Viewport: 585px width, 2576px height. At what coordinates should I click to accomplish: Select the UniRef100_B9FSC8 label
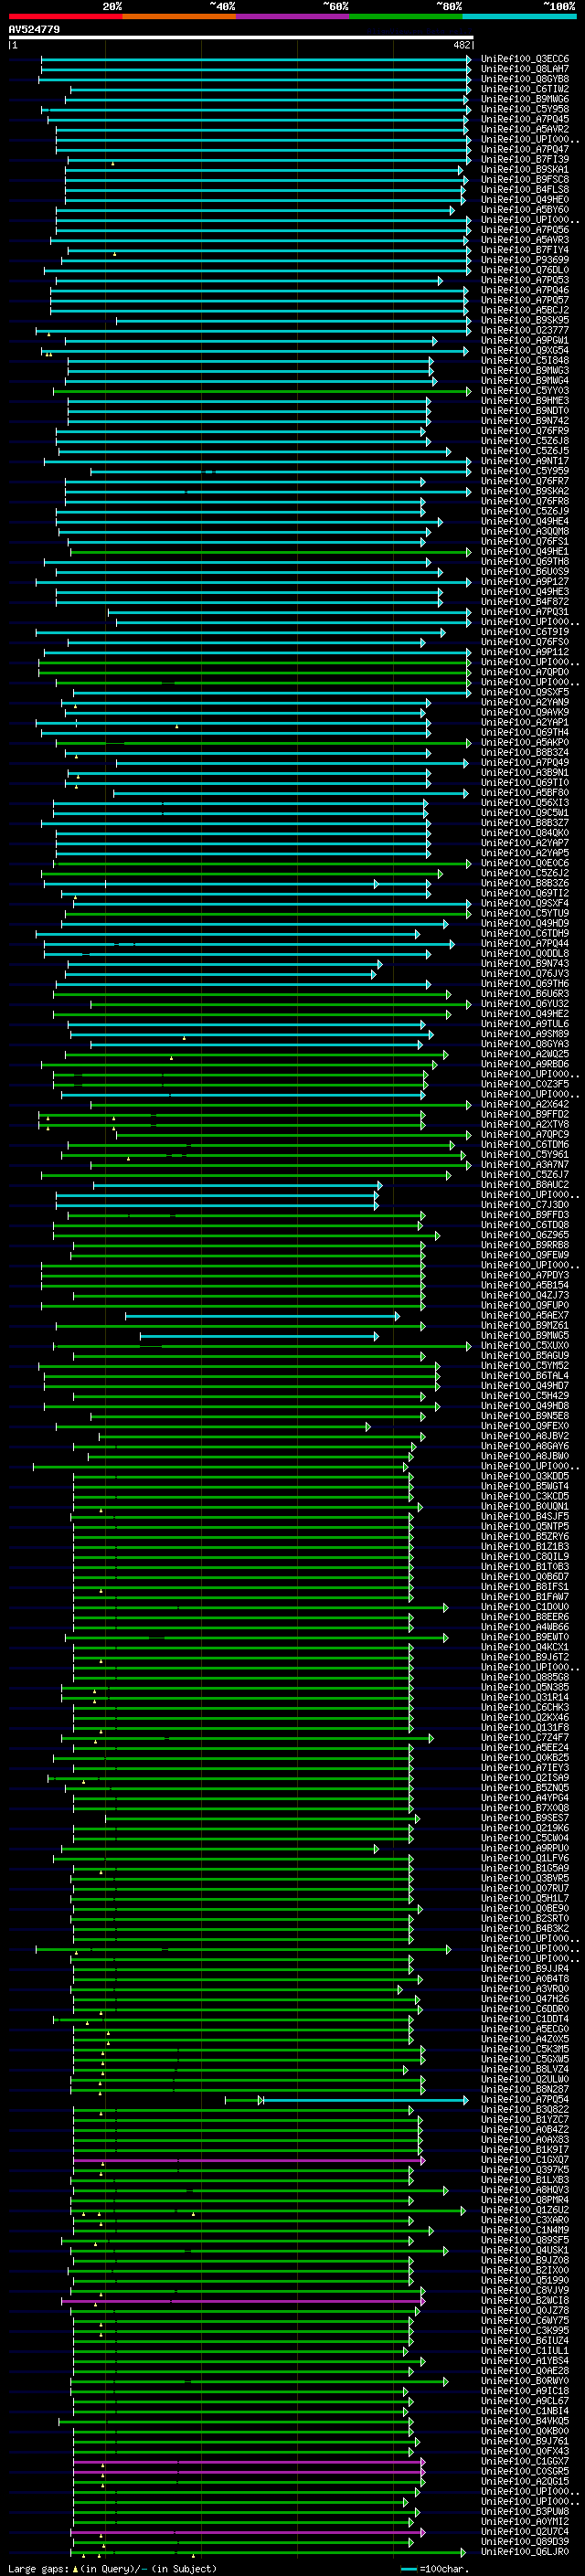click(525, 179)
